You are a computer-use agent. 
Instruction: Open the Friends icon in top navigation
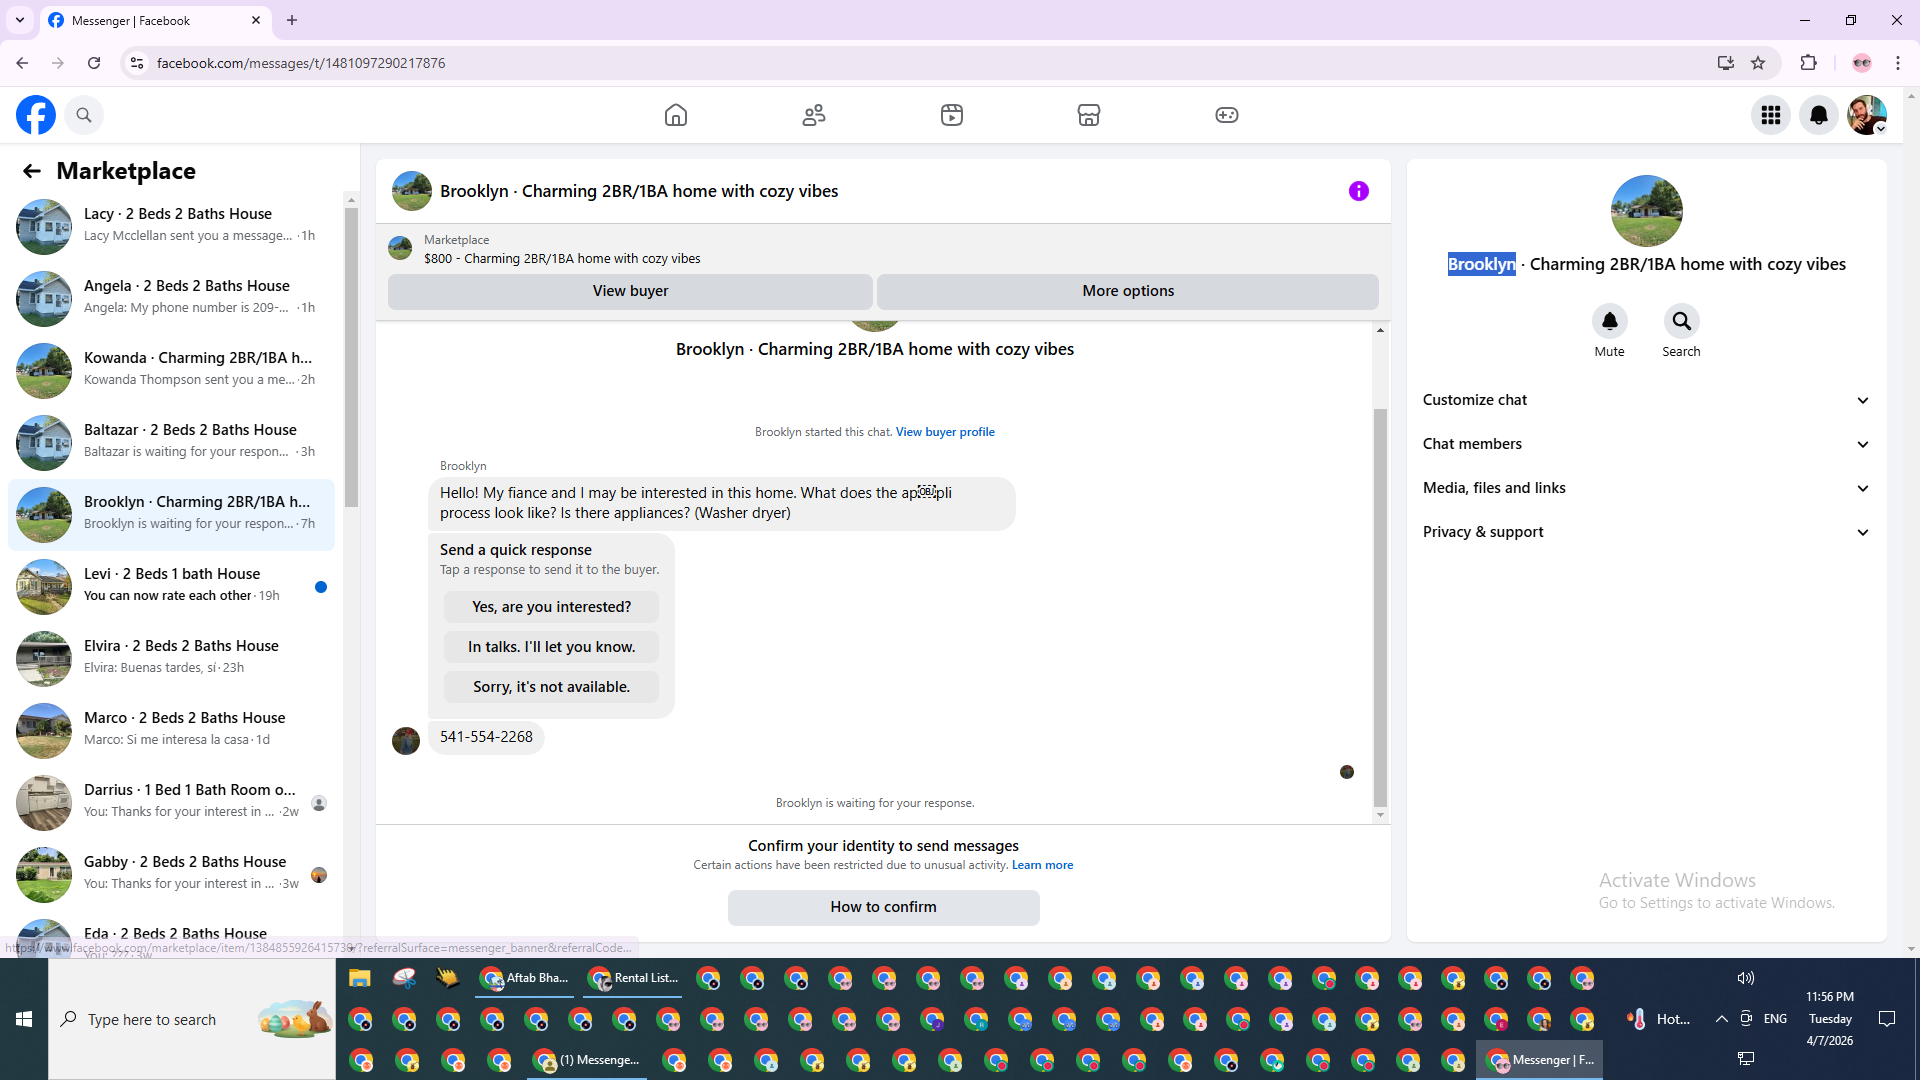[814, 115]
